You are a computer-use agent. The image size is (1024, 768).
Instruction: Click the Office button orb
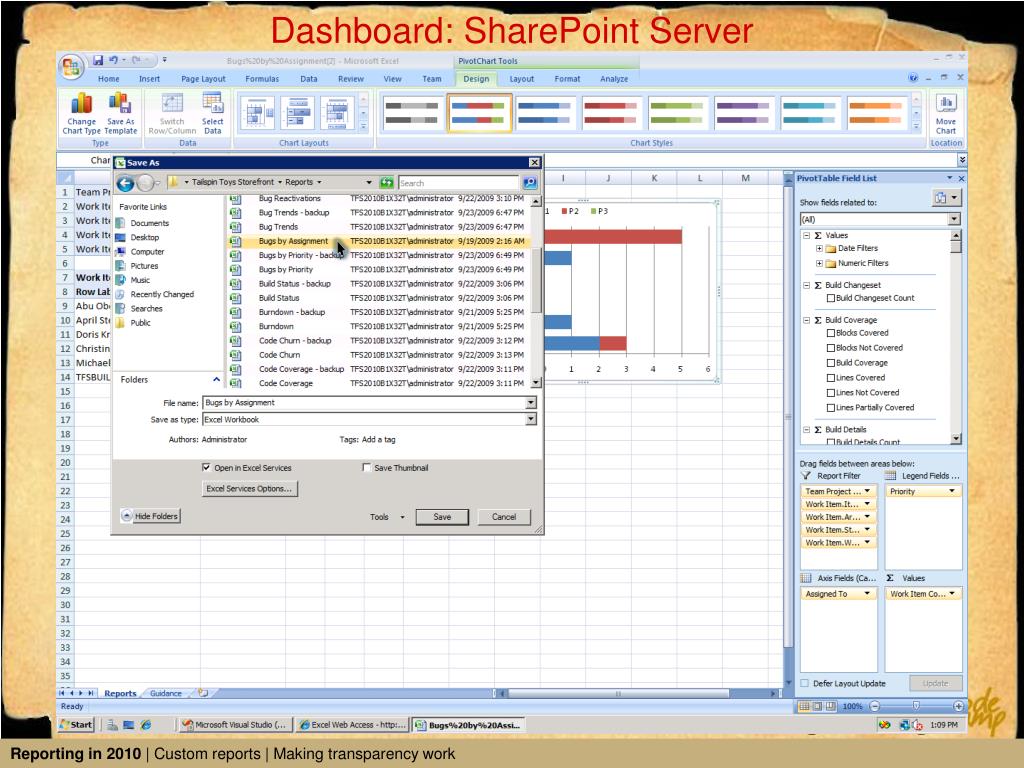[x=71, y=67]
